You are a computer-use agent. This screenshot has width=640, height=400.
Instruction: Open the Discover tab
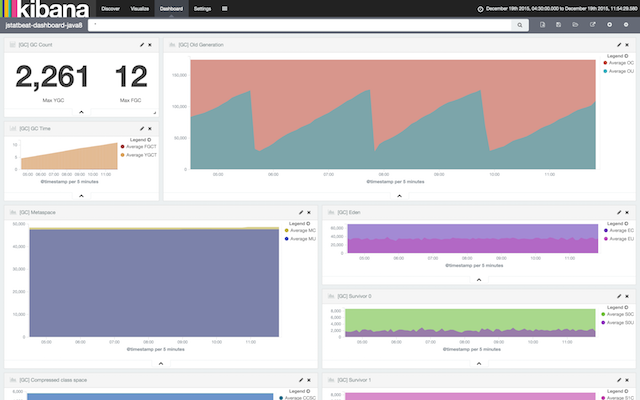tap(111, 9)
